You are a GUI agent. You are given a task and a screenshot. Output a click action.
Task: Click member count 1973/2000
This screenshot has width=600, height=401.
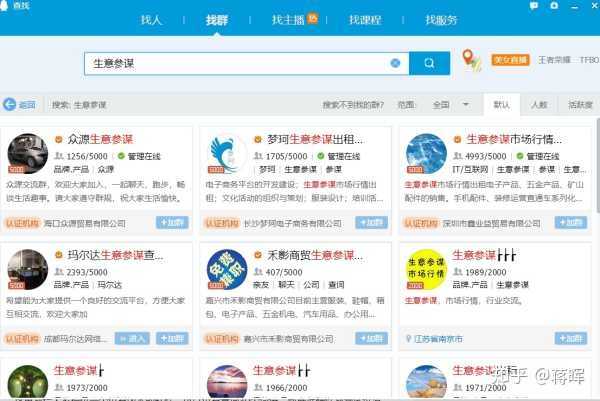(87, 388)
